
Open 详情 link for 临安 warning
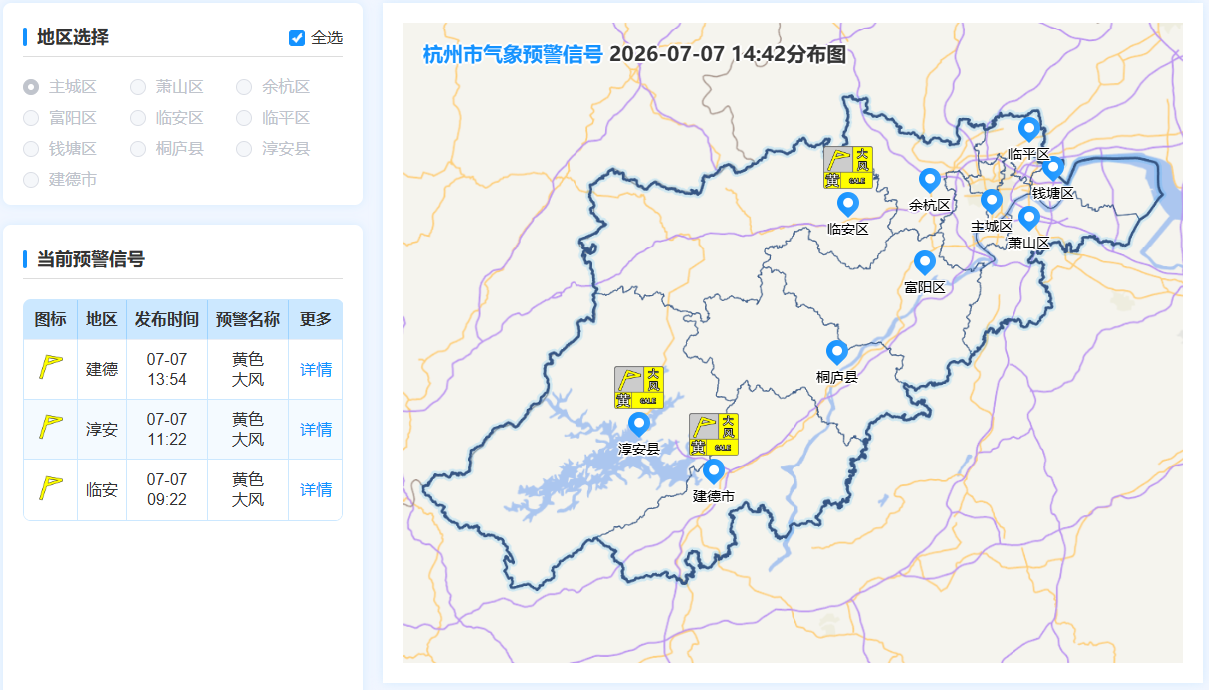[316, 490]
